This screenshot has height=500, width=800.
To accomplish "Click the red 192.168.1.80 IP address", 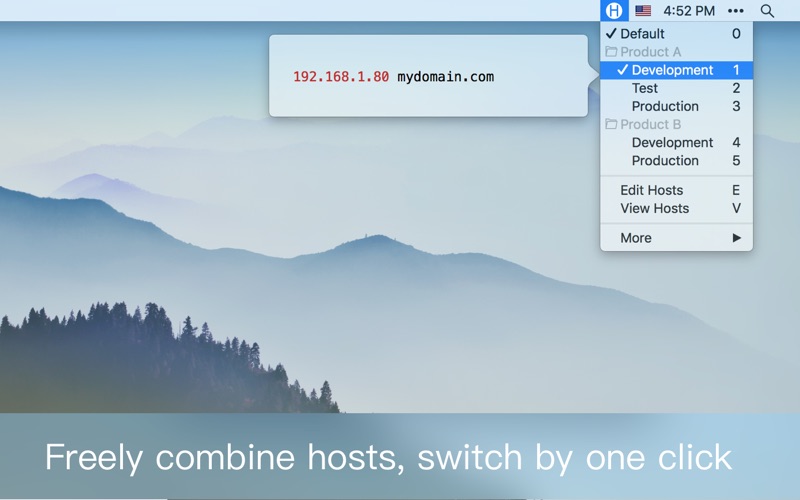I will [x=341, y=77].
